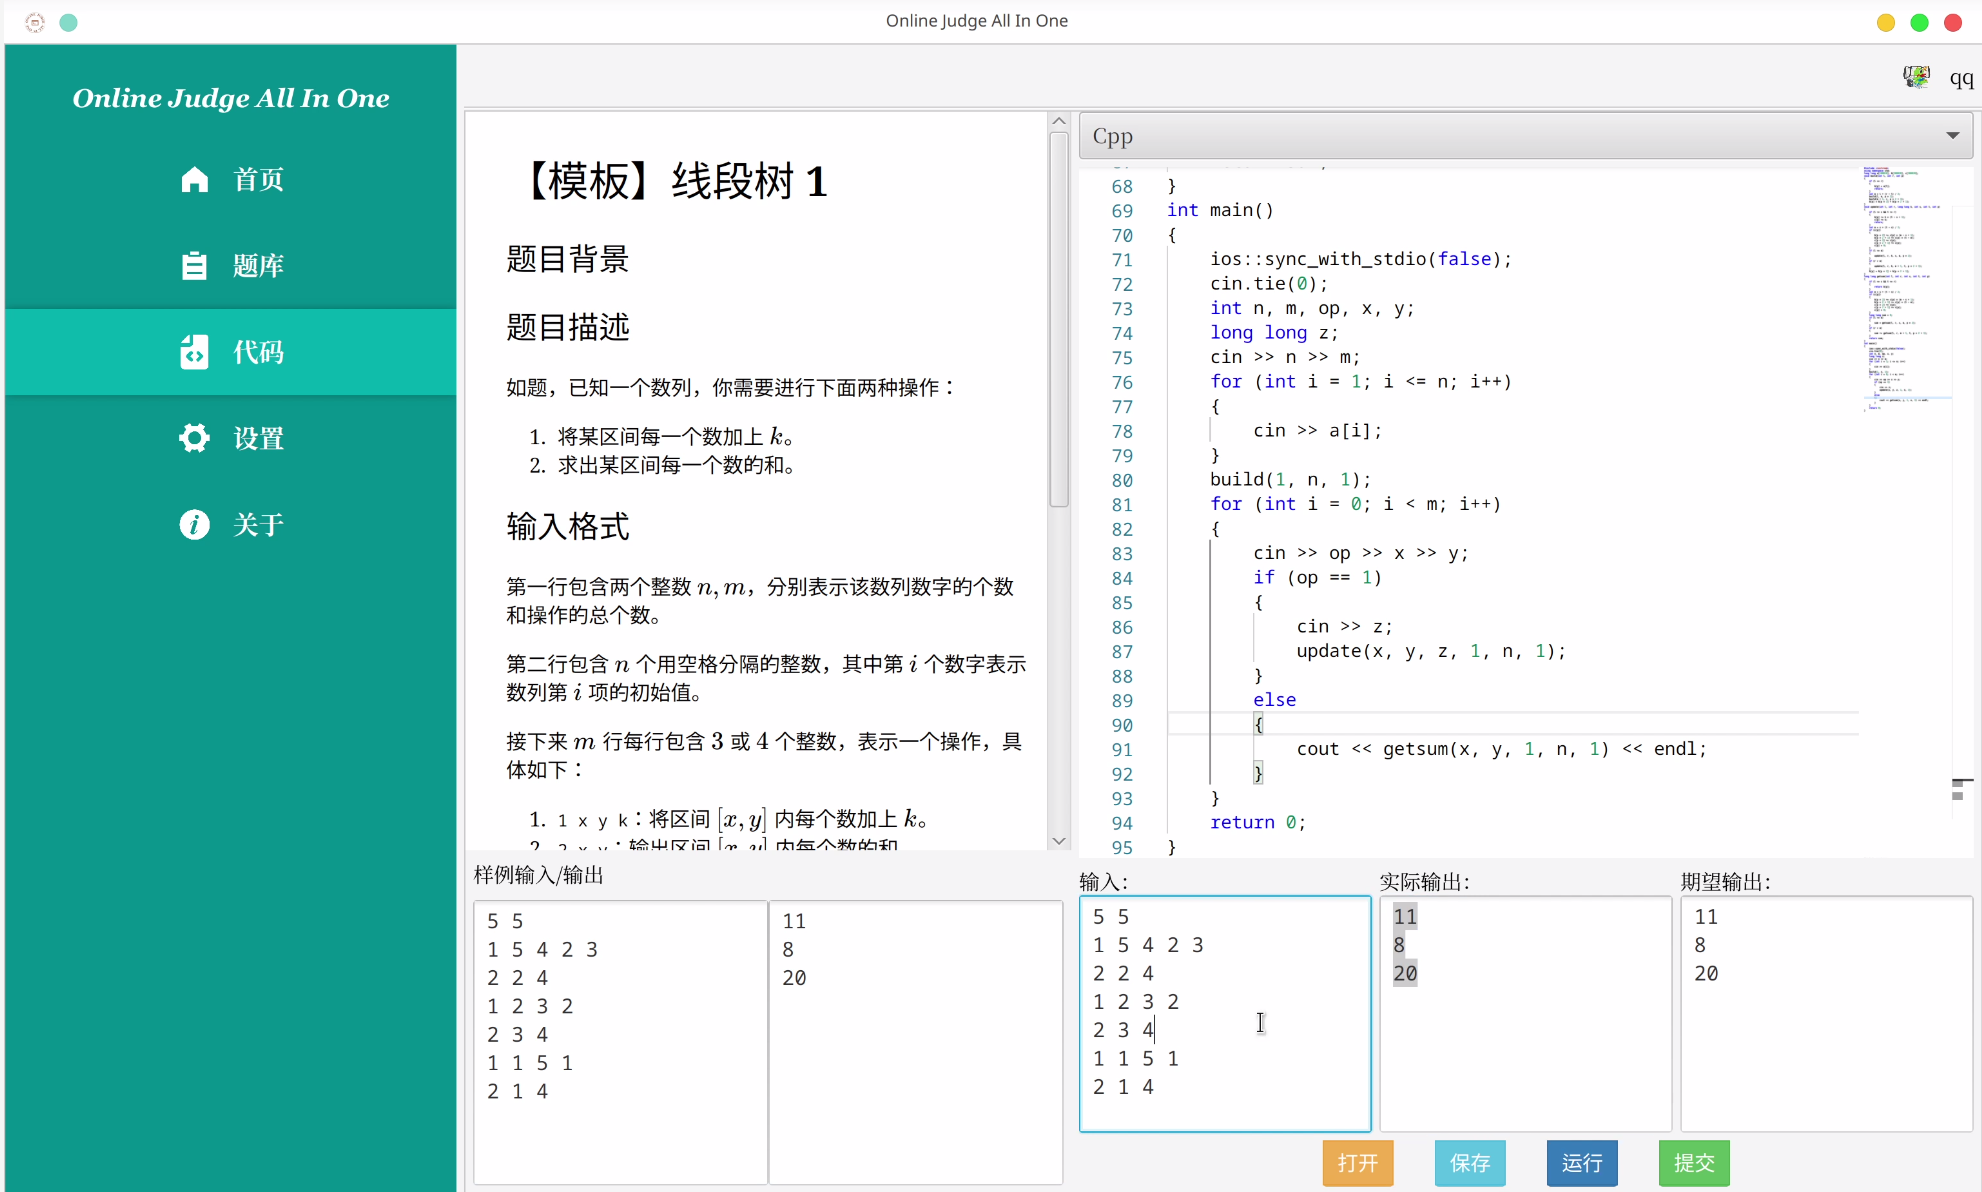This screenshot has height=1192, width=1982.
Task: Click the user avatar icon next to qq
Action: tap(1916, 78)
